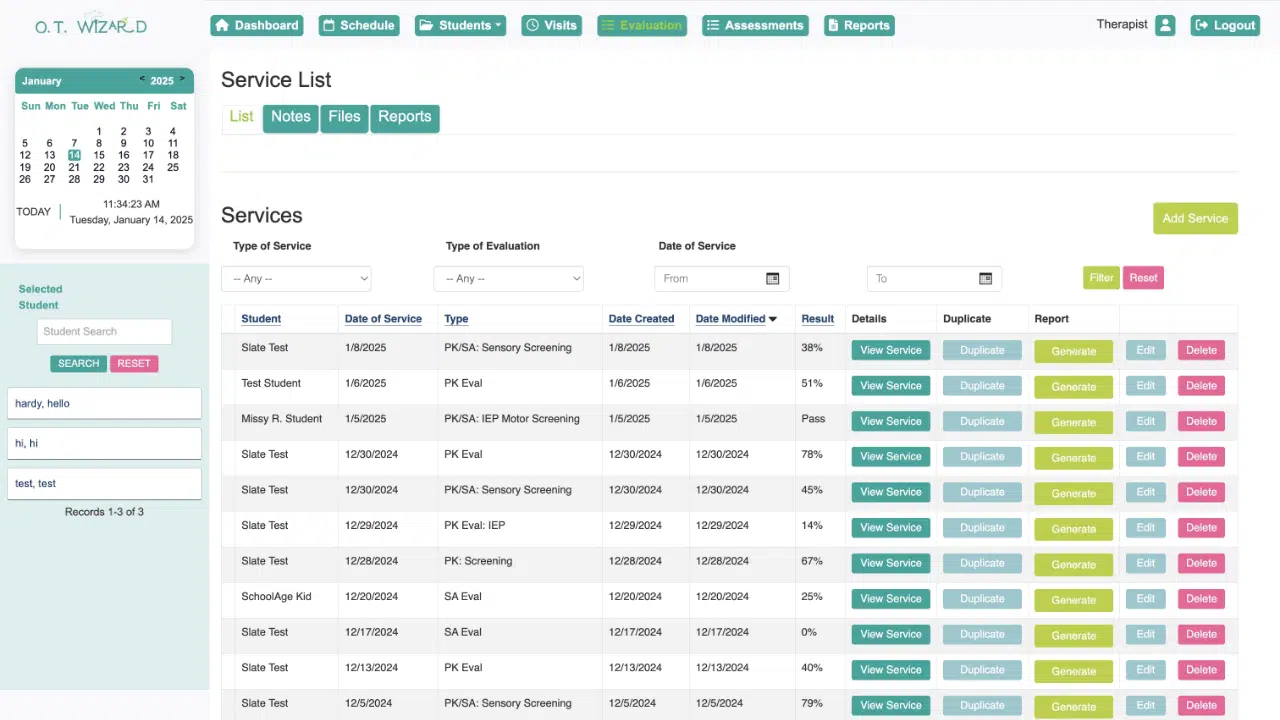Expand the Type of Evaluation dropdown
This screenshot has width=1280, height=720.
click(x=508, y=279)
